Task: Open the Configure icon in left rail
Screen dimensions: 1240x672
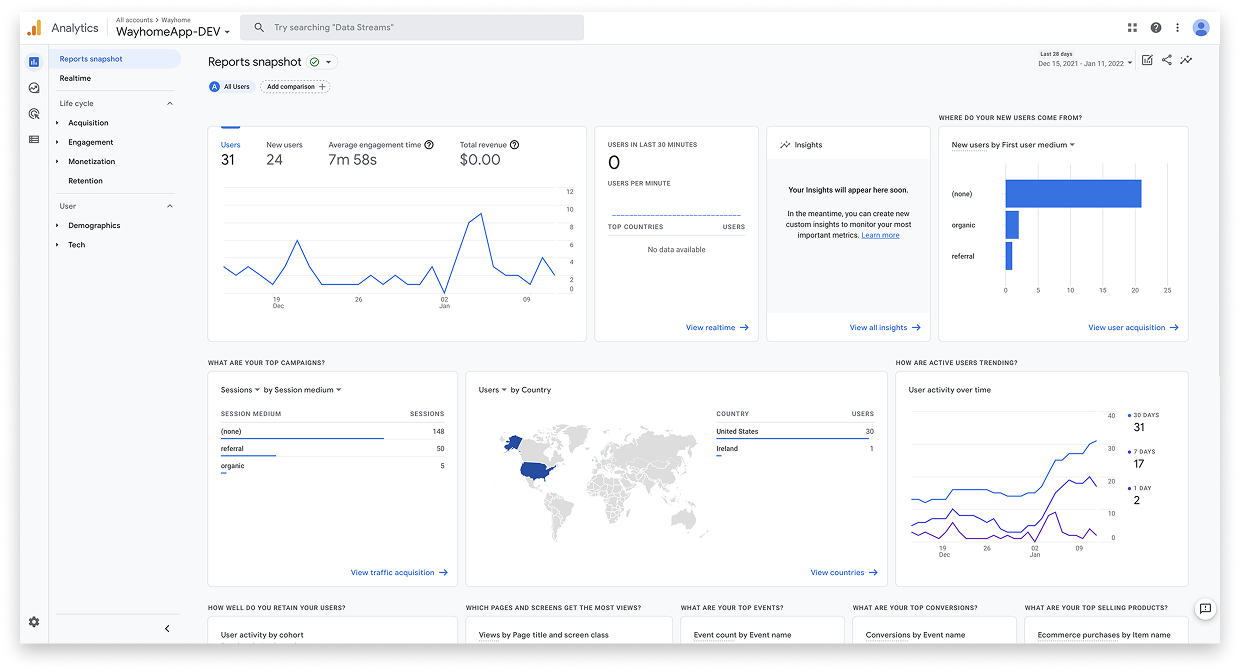Action: [x=34, y=140]
